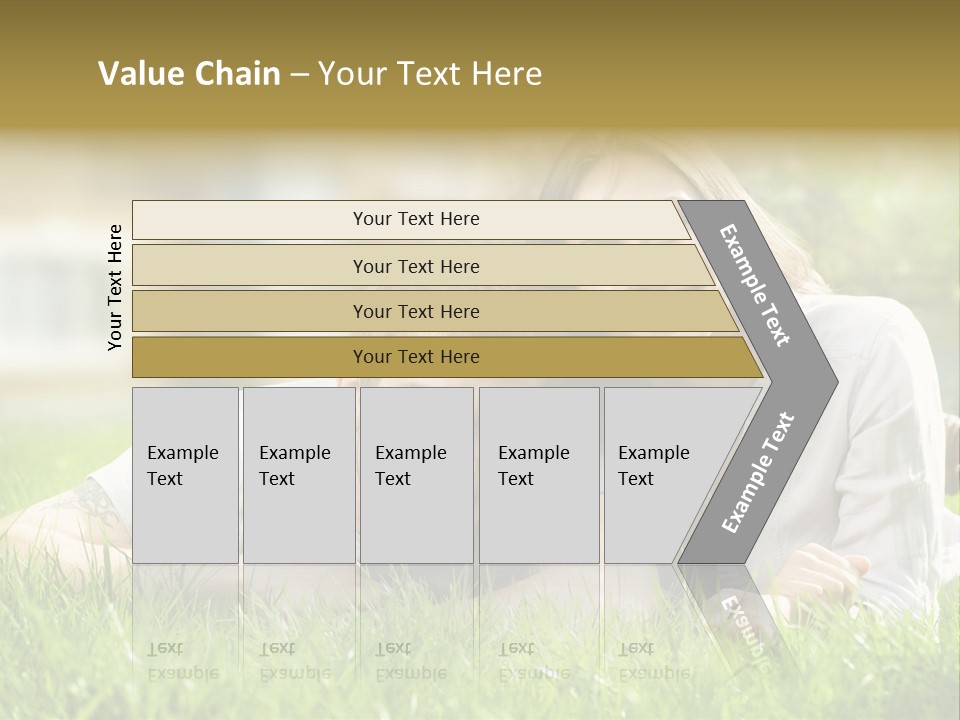
Task: Select the second gray "Example Text" box
Action: pyautogui.click(x=298, y=474)
